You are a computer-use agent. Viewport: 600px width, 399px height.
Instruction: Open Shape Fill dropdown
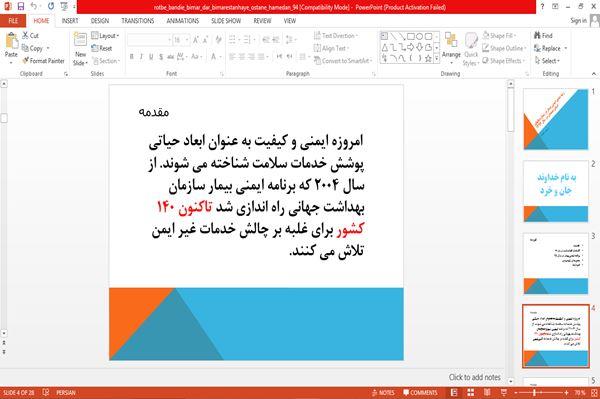(x=499, y=36)
